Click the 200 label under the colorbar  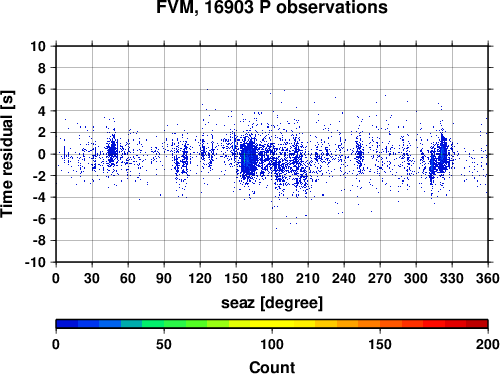(x=488, y=344)
